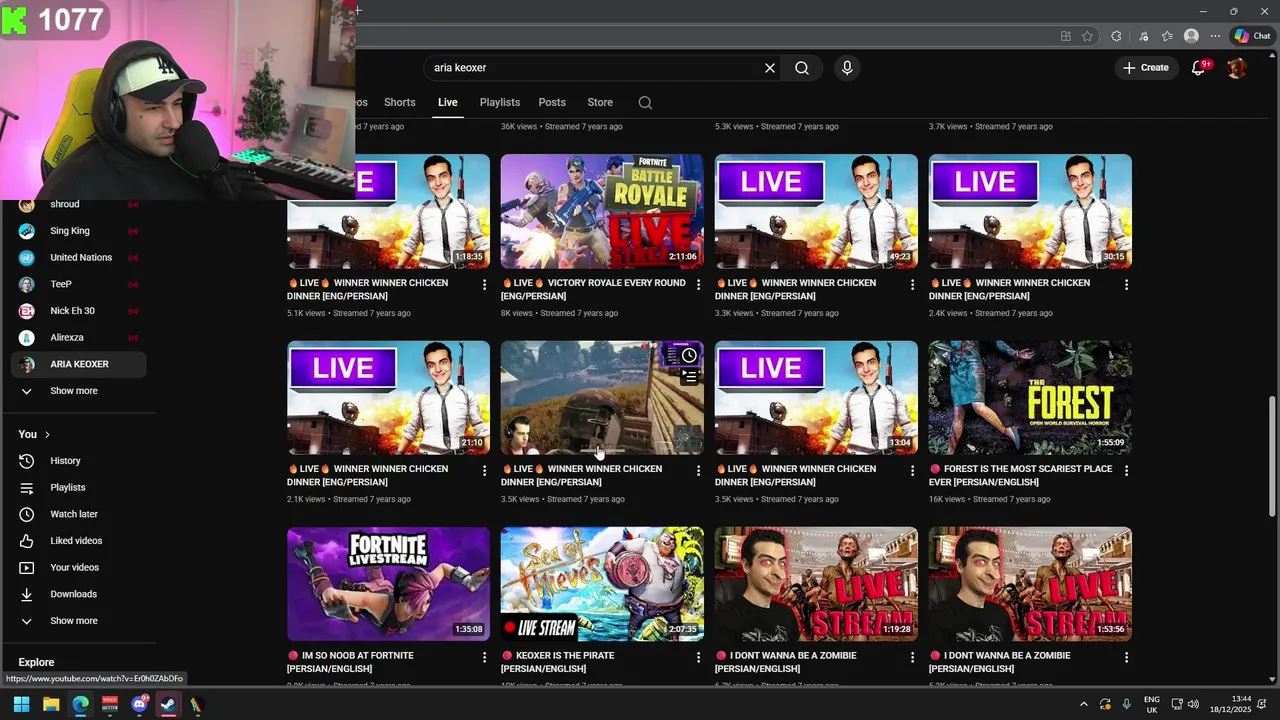Clear the search box with X
Viewport: 1280px width, 720px height.
pos(770,68)
